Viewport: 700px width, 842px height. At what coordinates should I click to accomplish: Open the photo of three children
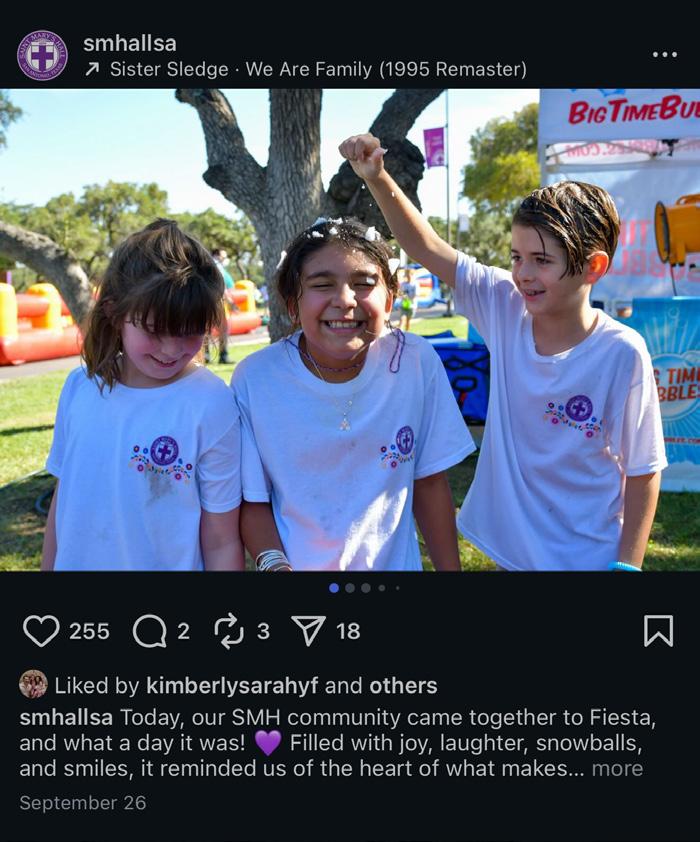click(x=350, y=330)
